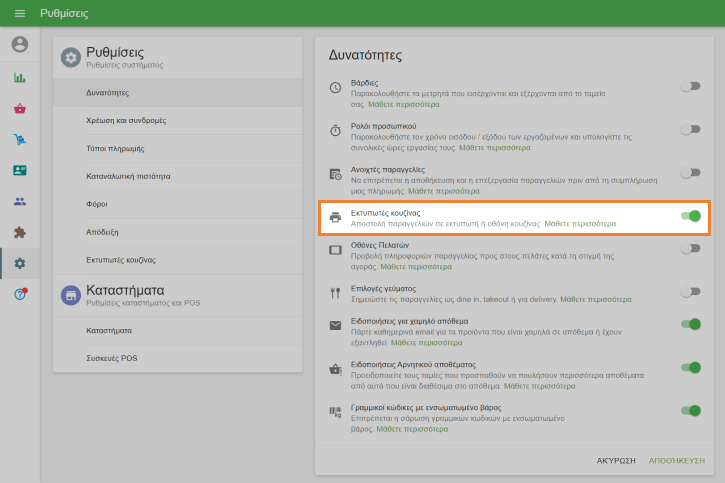Click the ΑΚΥΡΩΣΗ cancel button
This screenshot has height=483, width=725.
[616, 461]
